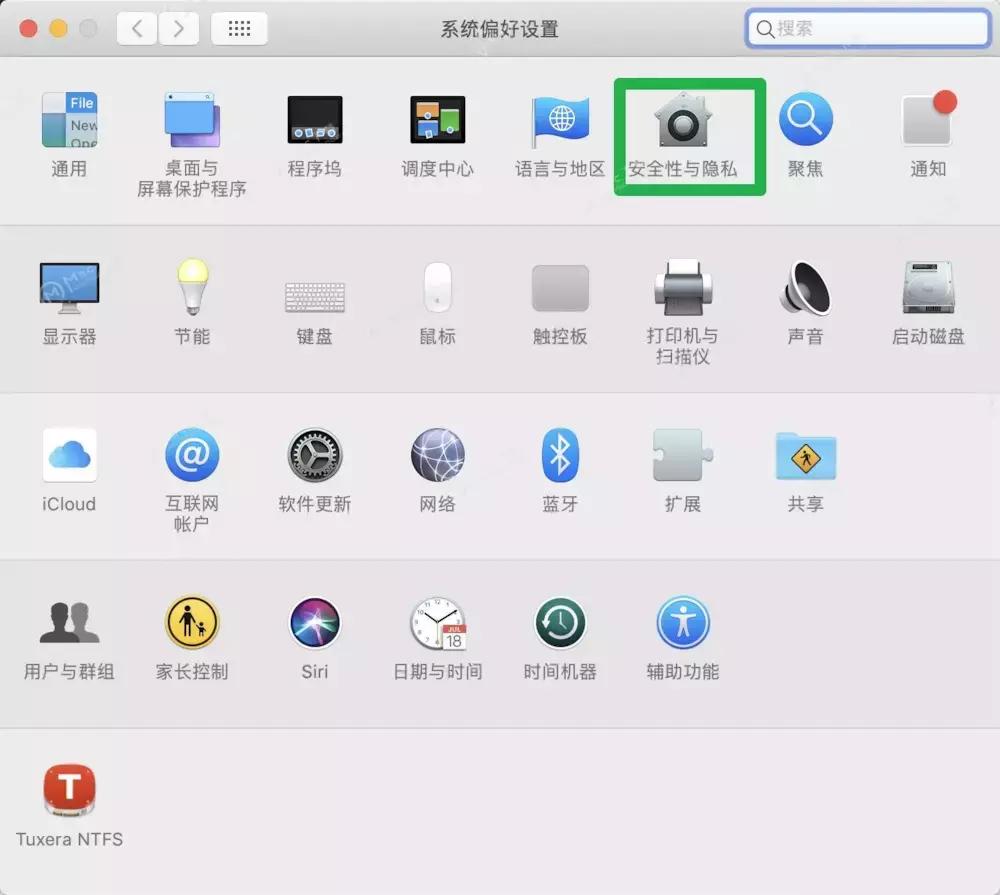Image resolution: width=1000 pixels, height=895 pixels.
Task: Open 蓝牙 preferences
Action: [x=560, y=455]
